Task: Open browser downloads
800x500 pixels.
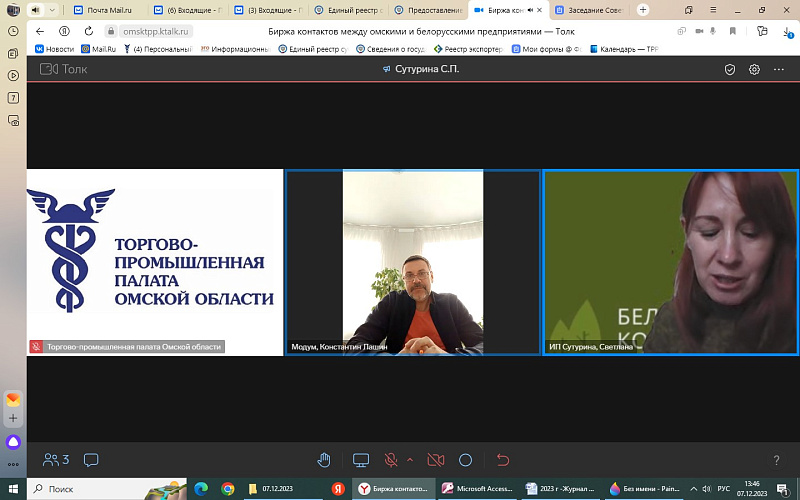Action: click(788, 32)
